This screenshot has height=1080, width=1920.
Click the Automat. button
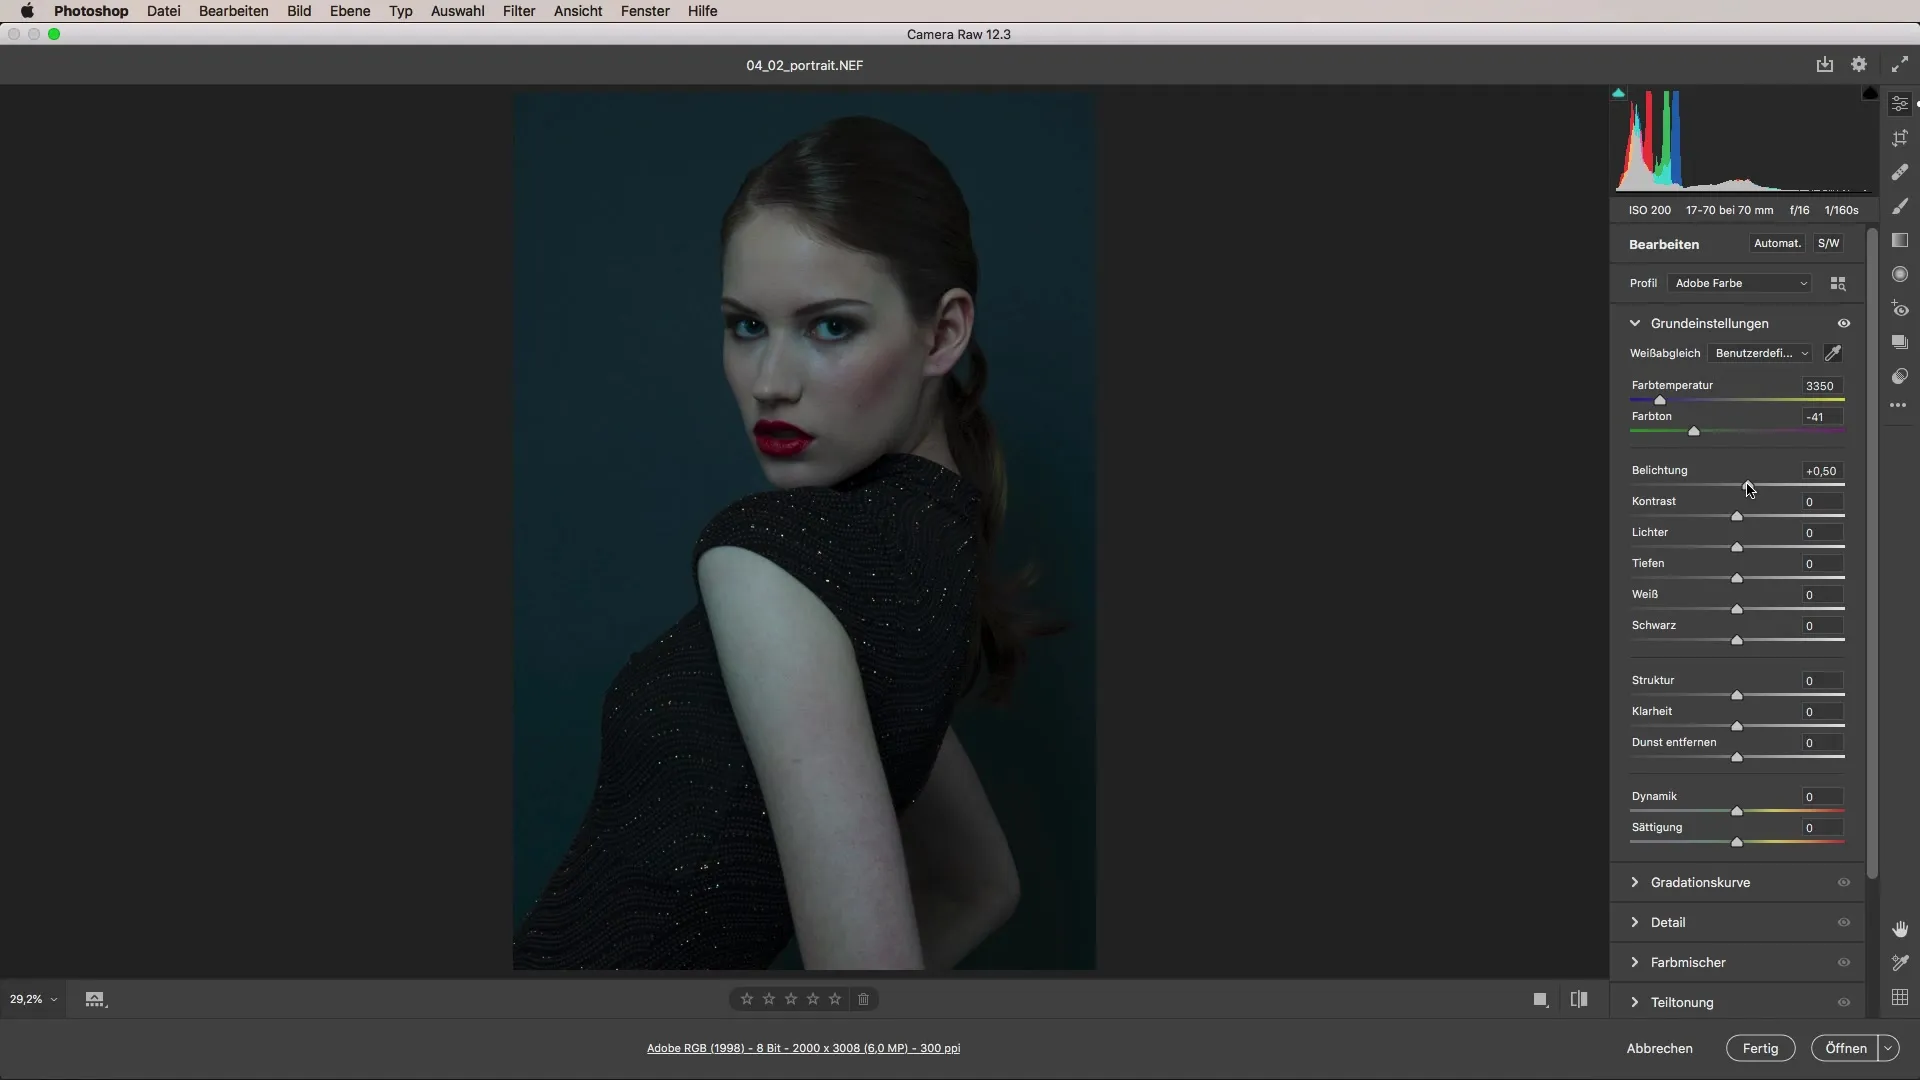tap(1777, 243)
